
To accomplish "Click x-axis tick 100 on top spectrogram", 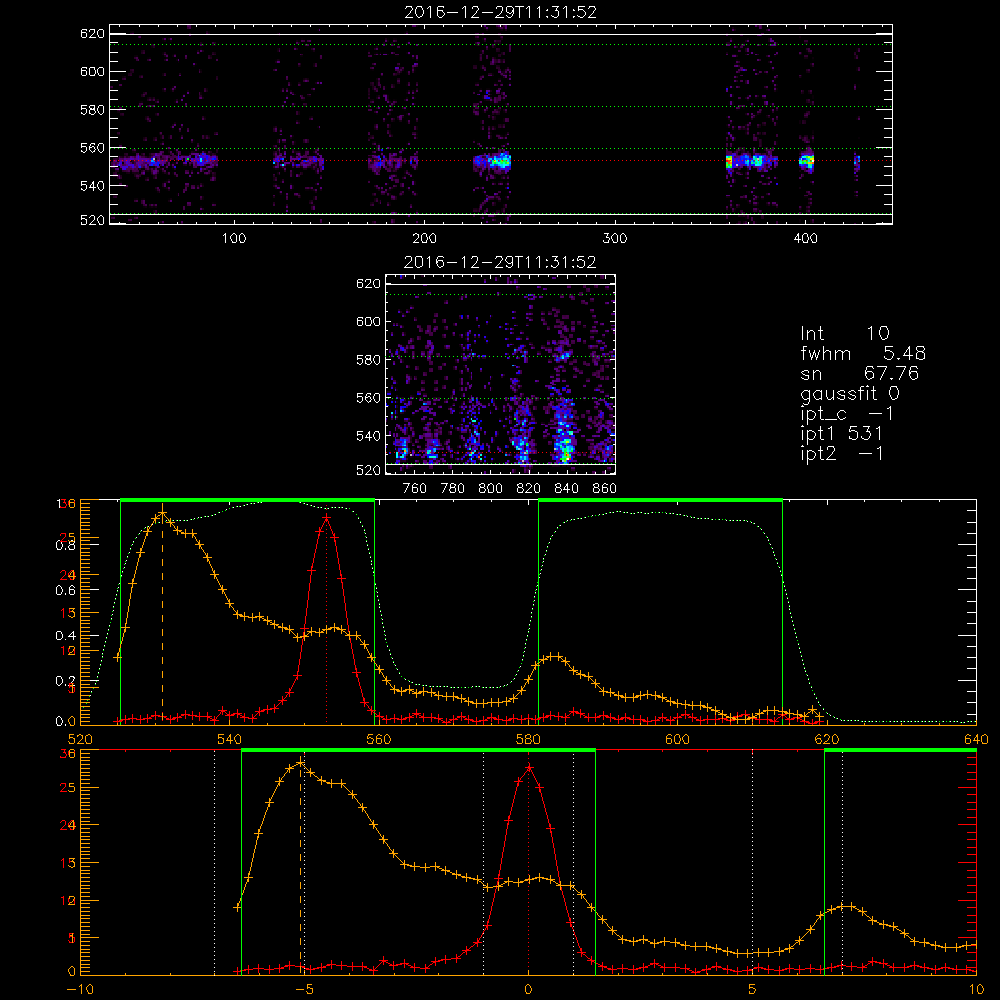I will [234, 238].
